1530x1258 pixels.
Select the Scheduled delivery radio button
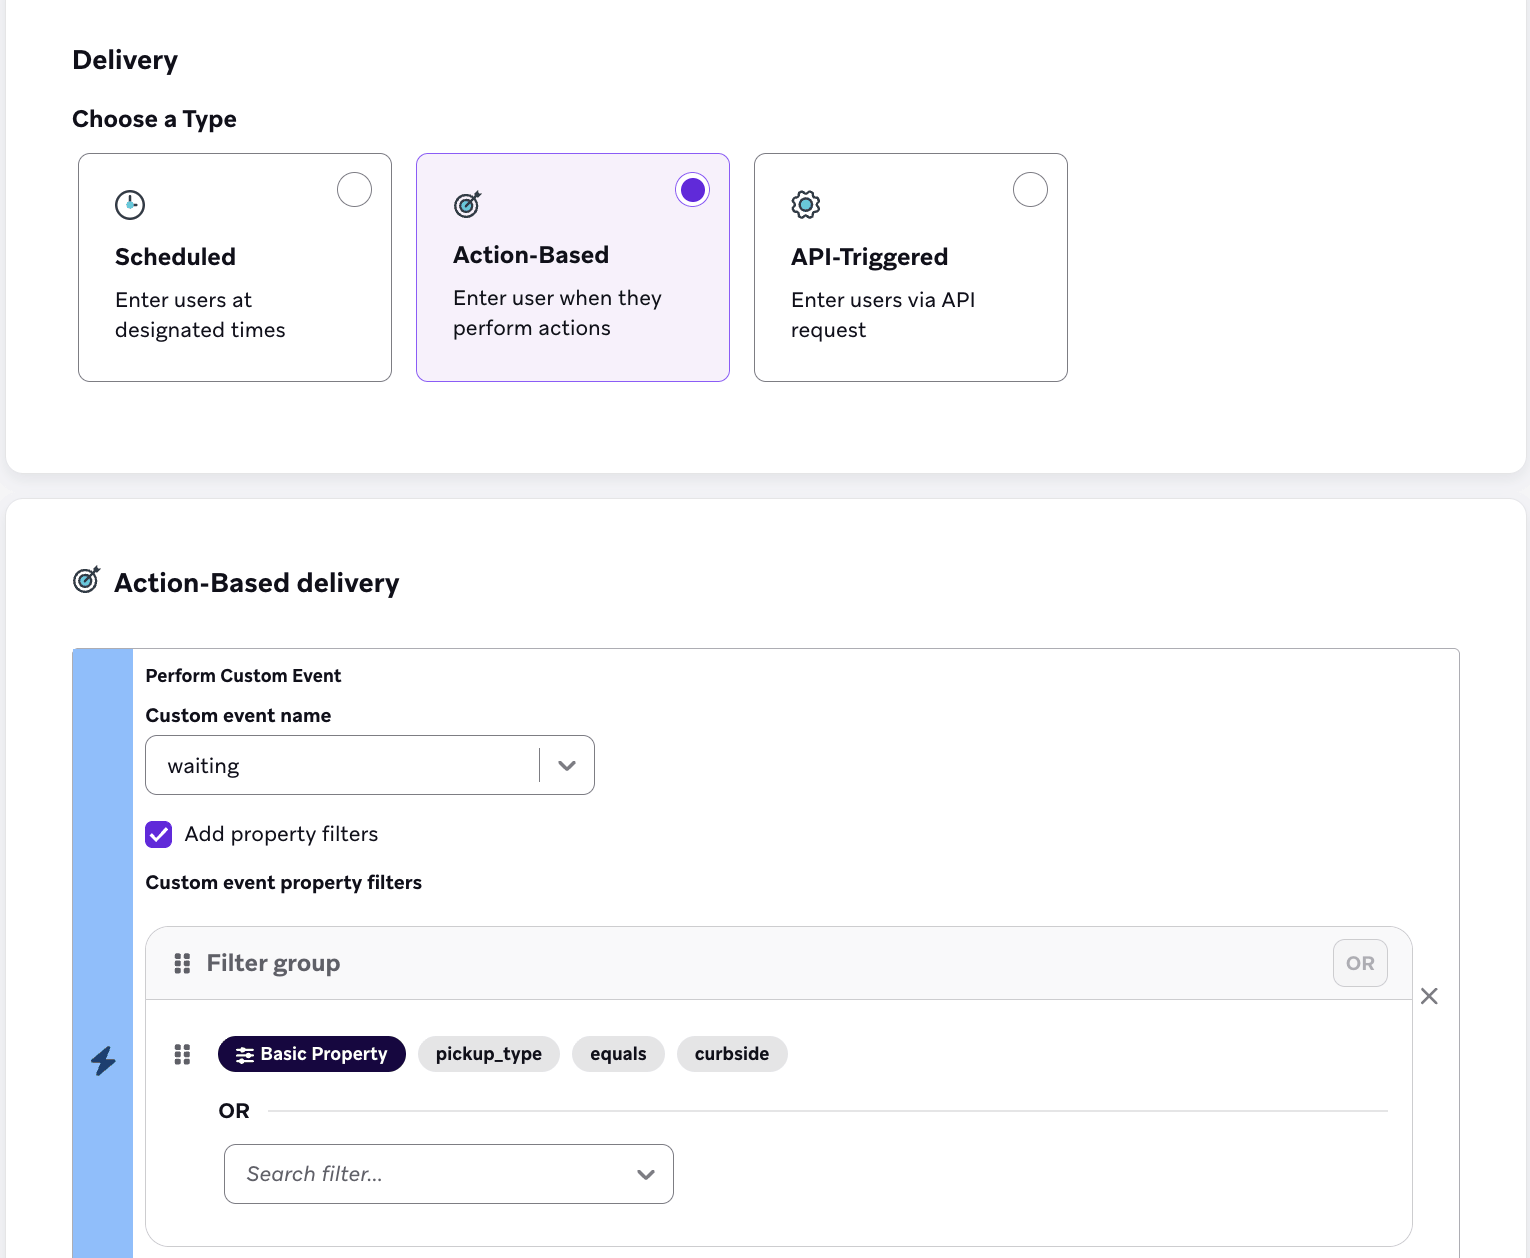[354, 189]
